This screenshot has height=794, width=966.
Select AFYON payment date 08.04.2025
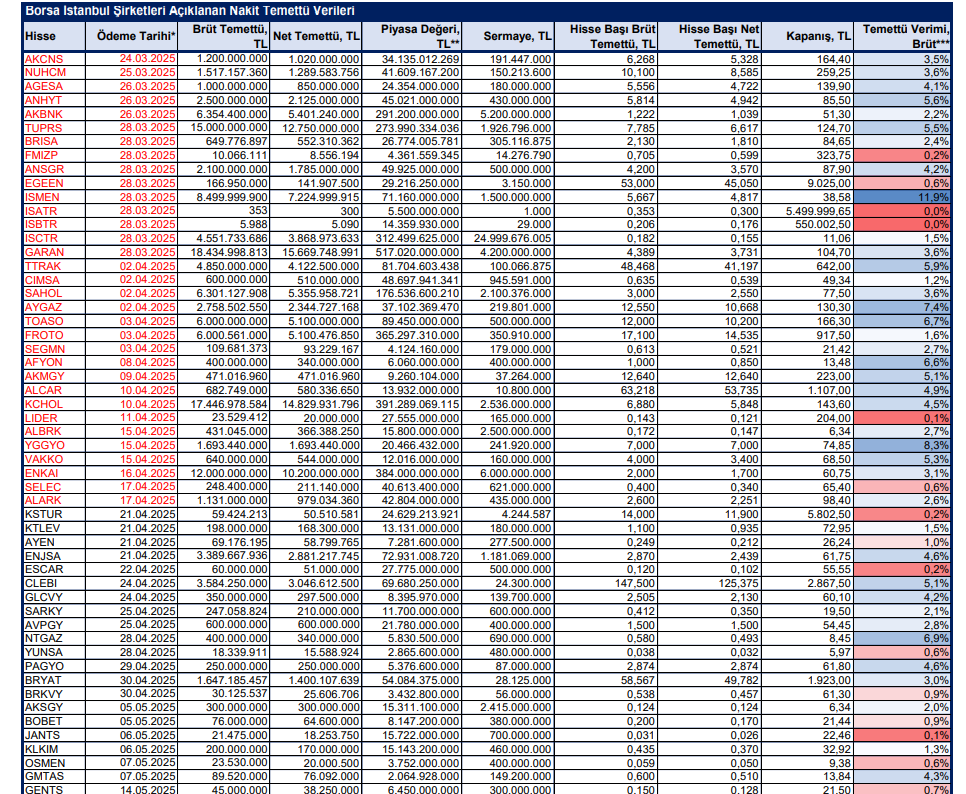pyautogui.click(x=148, y=362)
